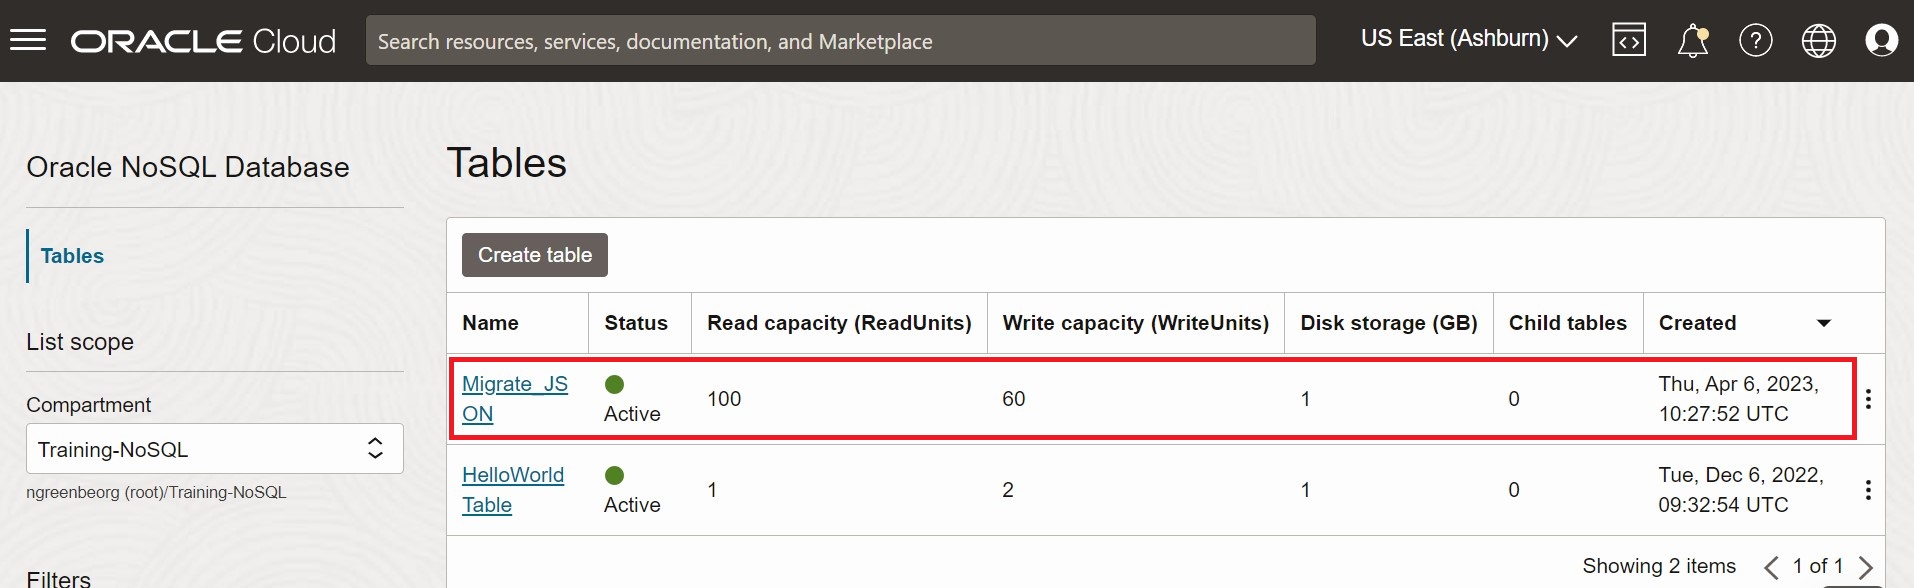Toggle sort arrow on Created column
Image resolution: width=1914 pixels, height=588 pixels.
click(x=1824, y=323)
